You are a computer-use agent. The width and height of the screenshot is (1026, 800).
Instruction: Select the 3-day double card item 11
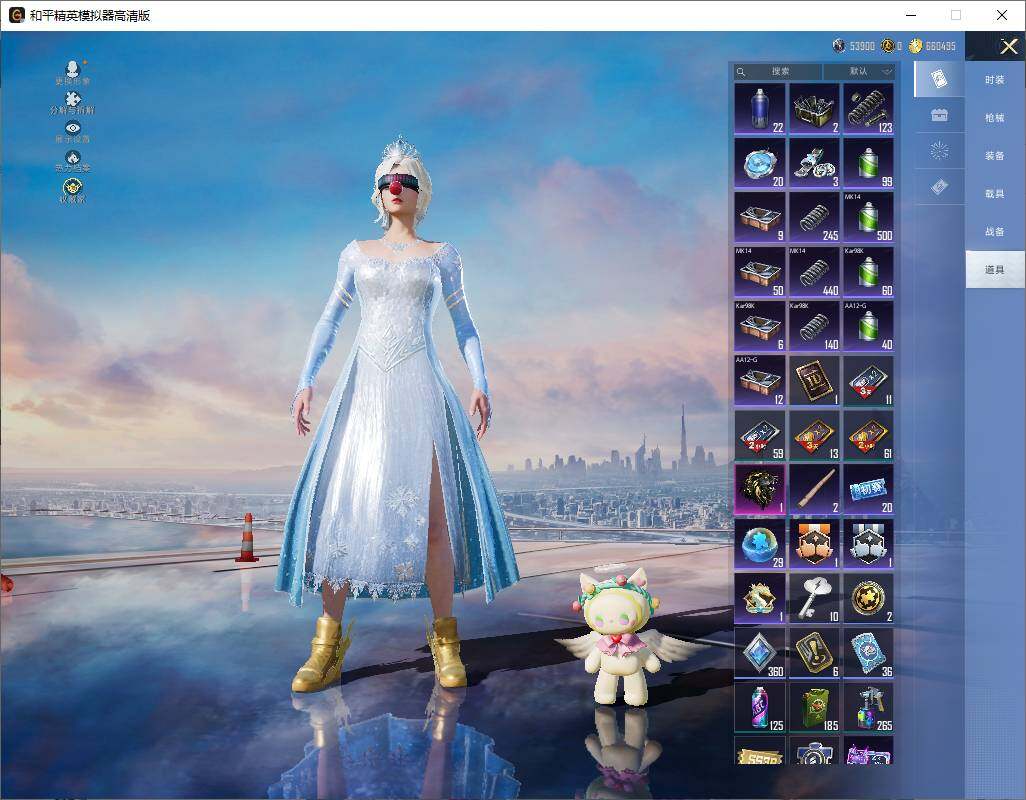[x=868, y=381]
